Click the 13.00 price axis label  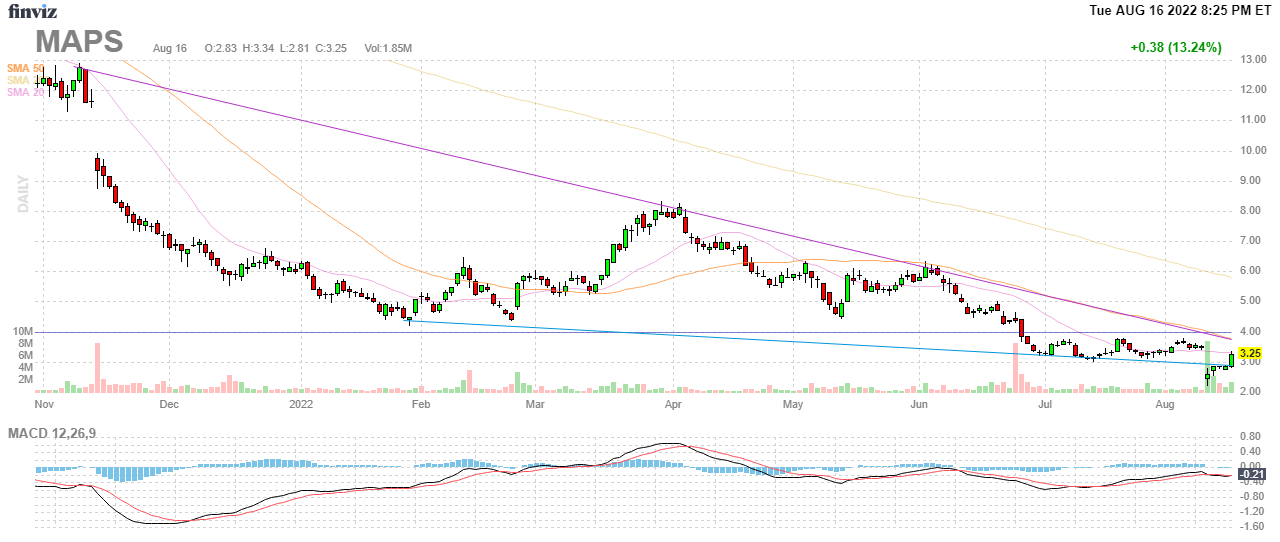pos(1254,60)
